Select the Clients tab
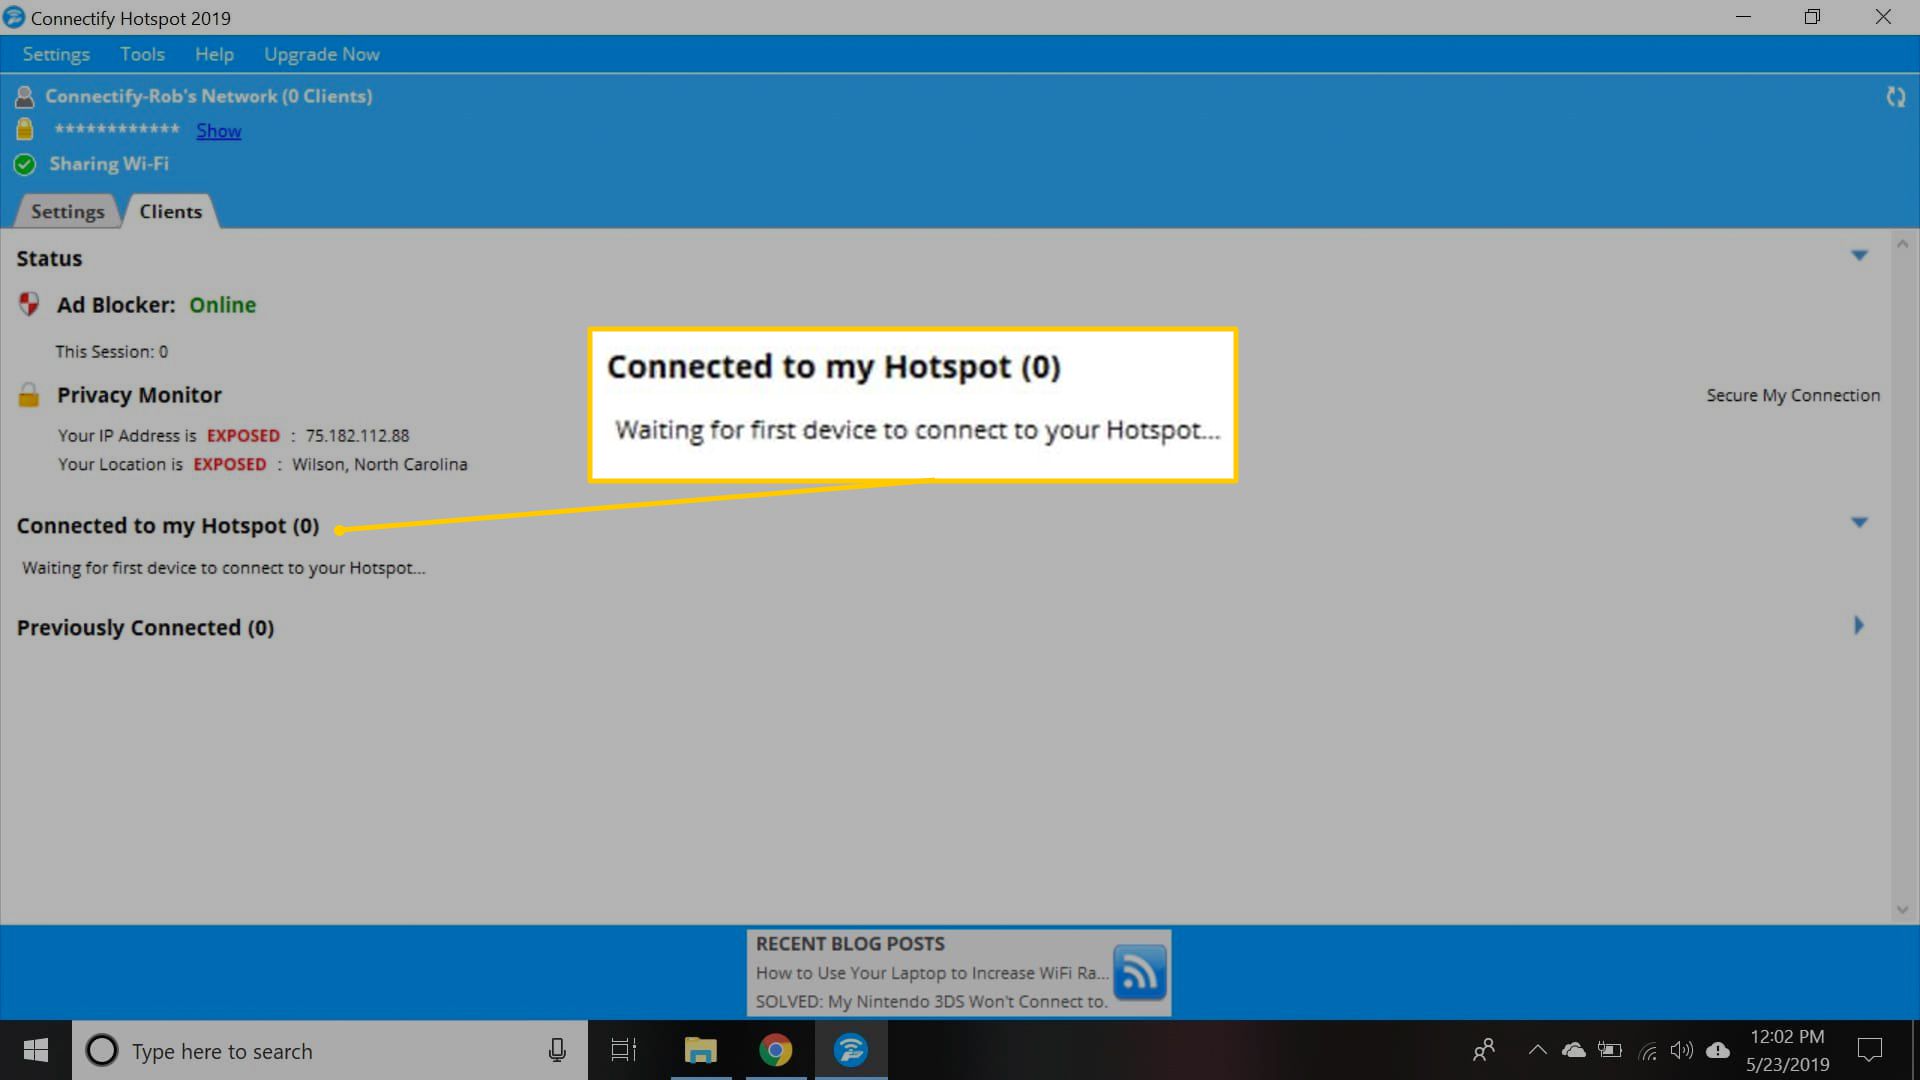Screen dimensions: 1920x1080 (x=169, y=211)
